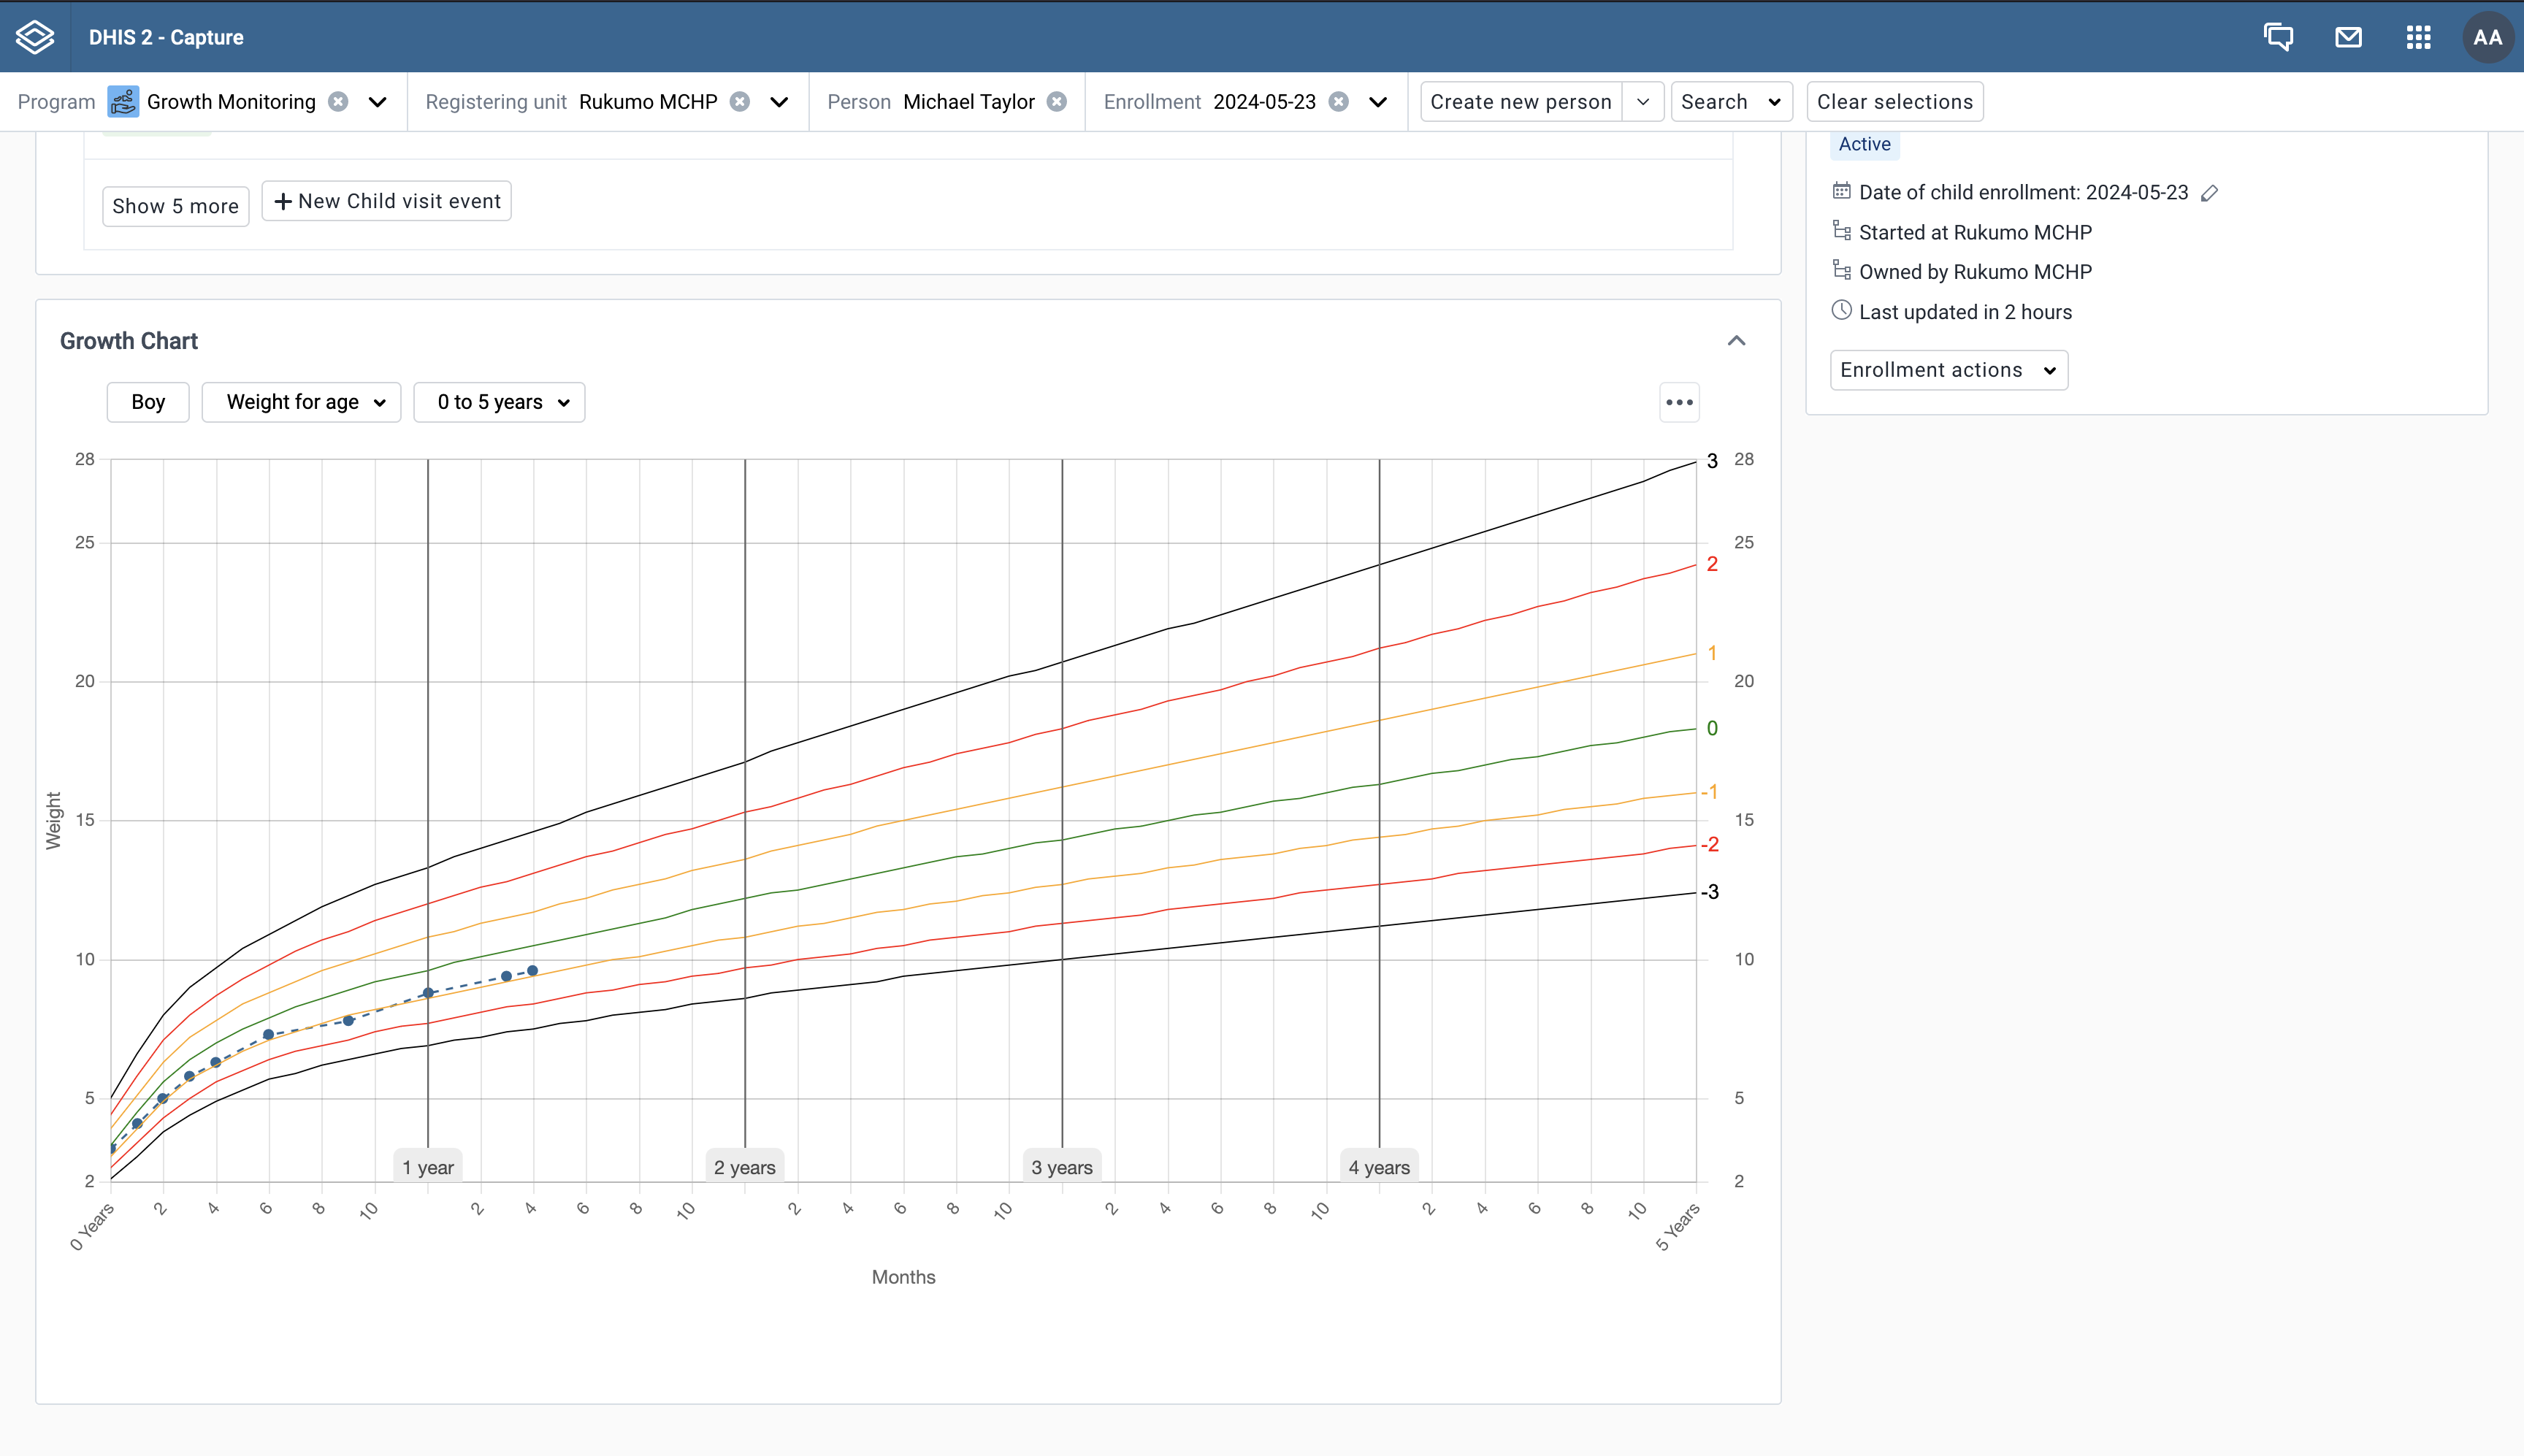Collapse the Growth Chart section
The height and width of the screenshot is (1456, 2524).
pos(1736,341)
